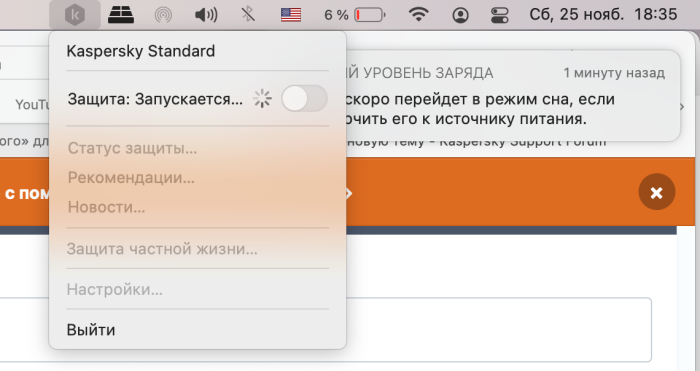Toggle the Защита protection switch
This screenshot has height=371, width=700.
[304, 99]
